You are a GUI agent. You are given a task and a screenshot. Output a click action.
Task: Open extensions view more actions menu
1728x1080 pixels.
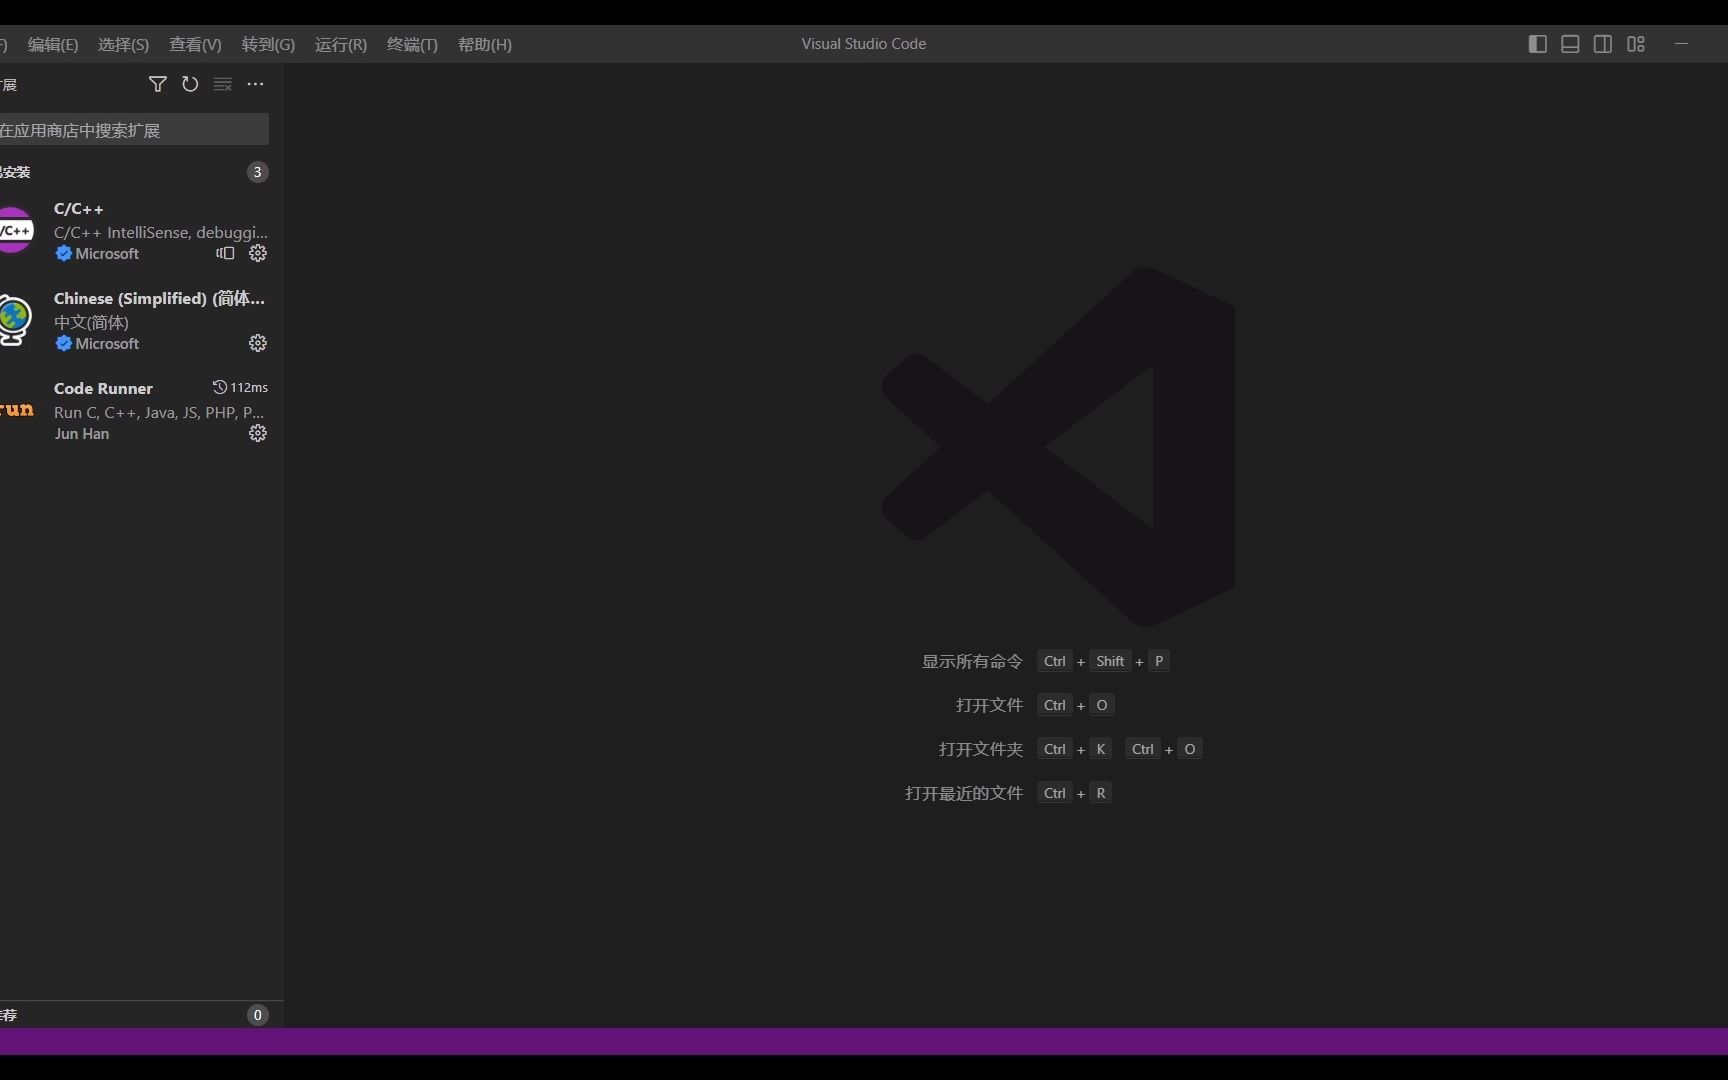[x=256, y=84]
